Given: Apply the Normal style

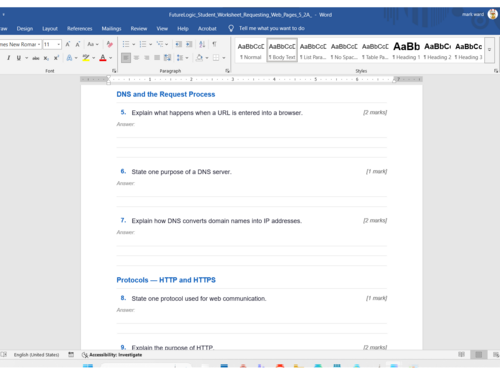Looking at the screenshot, I should pyautogui.click(x=251, y=50).
